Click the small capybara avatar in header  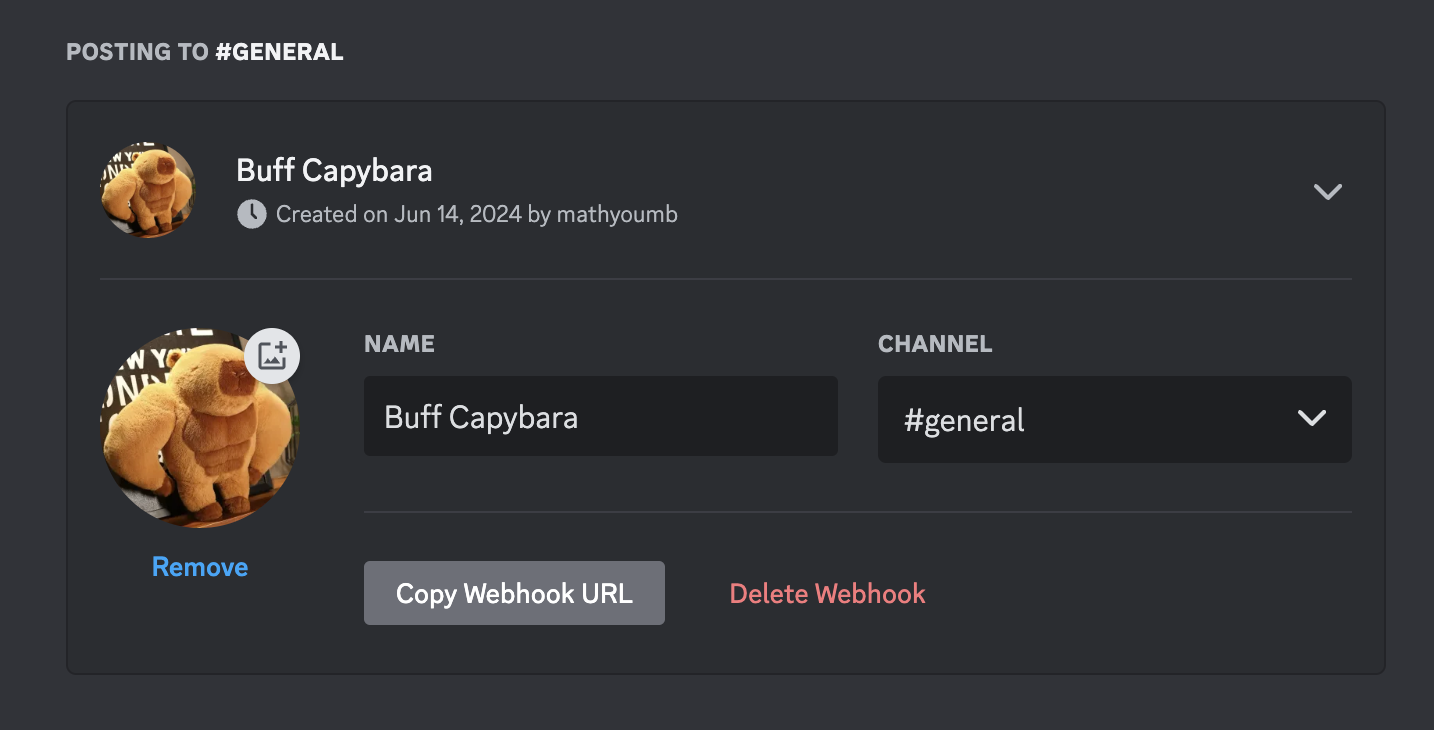[x=148, y=190]
